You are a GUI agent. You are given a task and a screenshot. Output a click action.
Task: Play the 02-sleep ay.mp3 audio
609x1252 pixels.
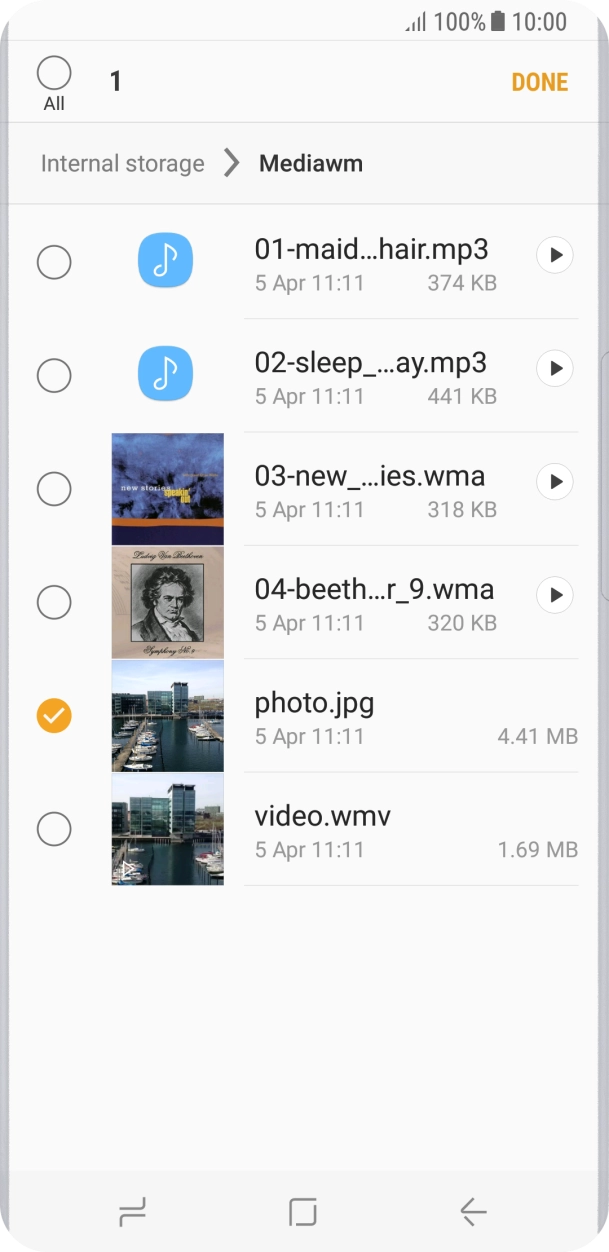(555, 369)
